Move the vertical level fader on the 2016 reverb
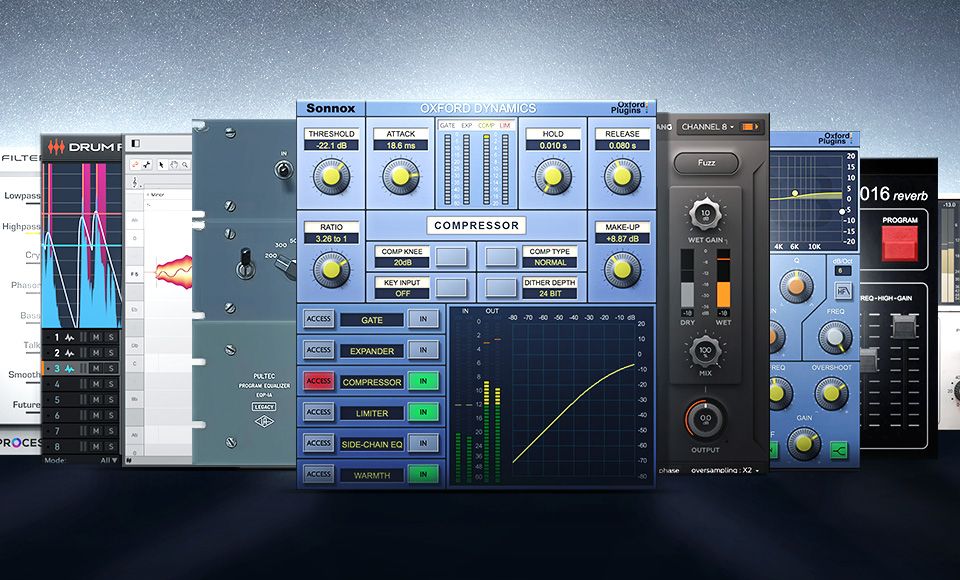 [905, 326]
